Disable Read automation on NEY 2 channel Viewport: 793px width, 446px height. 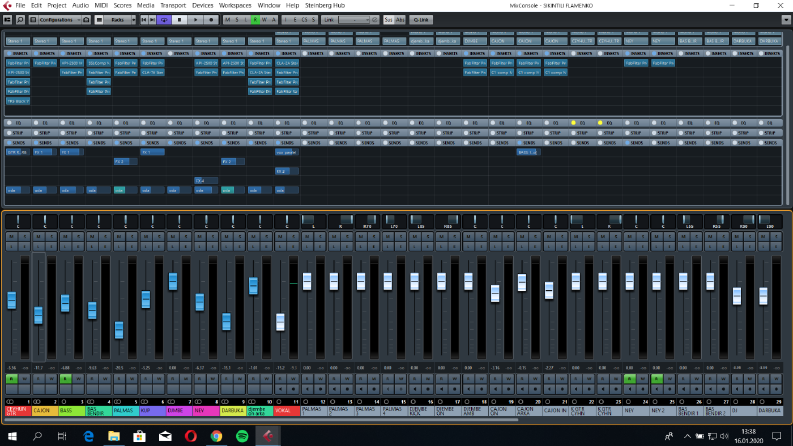[656, 379]
